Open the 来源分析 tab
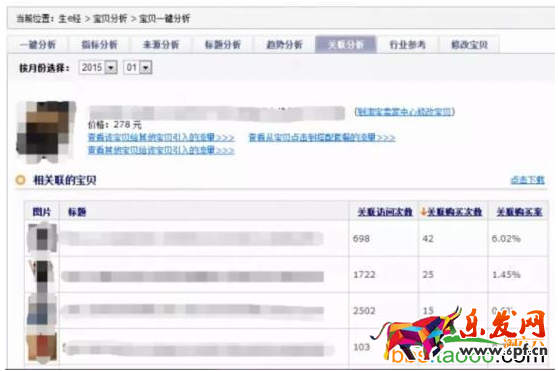 click(161, 45)
